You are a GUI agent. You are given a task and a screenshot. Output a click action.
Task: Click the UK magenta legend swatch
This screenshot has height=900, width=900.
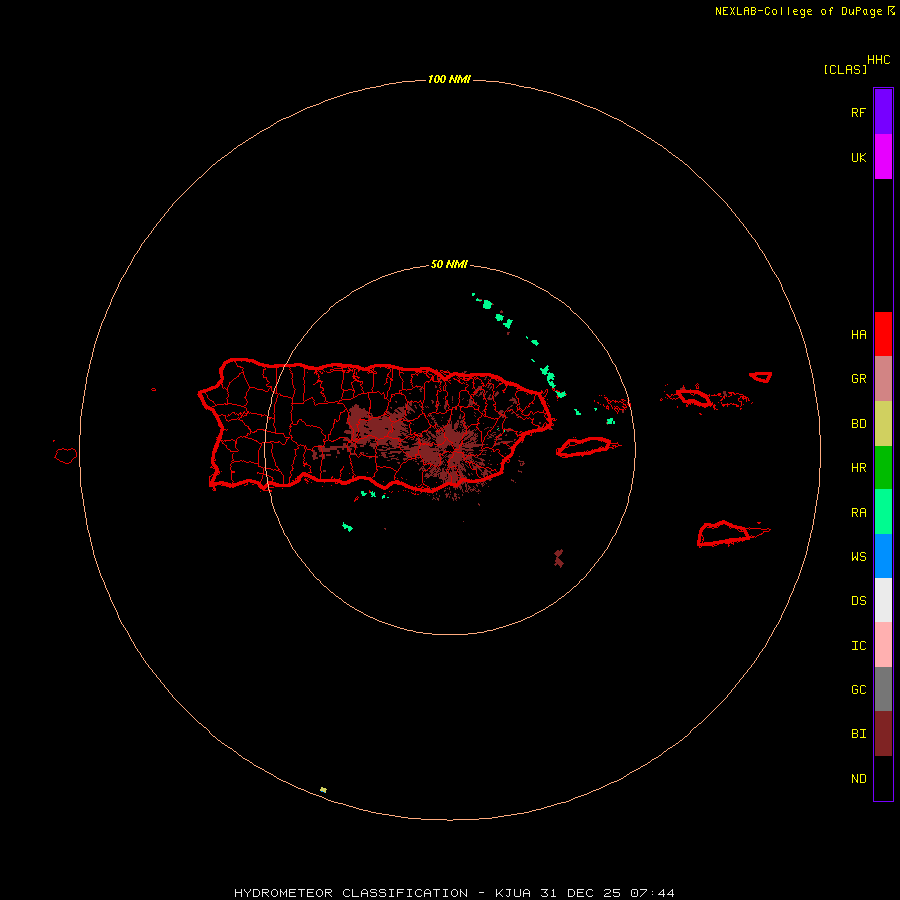click(883, 156)
